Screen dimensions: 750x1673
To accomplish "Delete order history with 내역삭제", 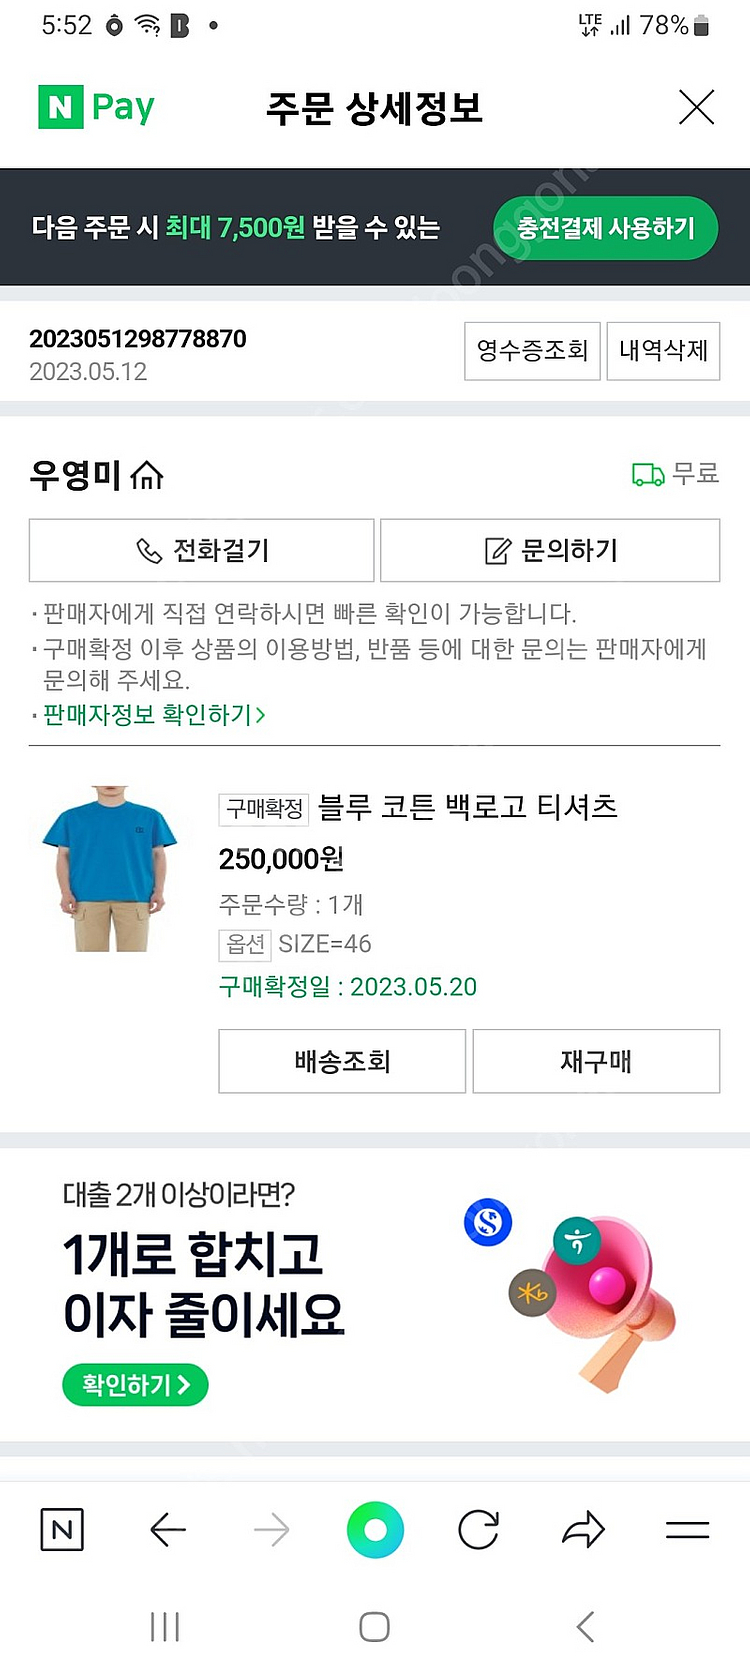I will coord(663,351).
